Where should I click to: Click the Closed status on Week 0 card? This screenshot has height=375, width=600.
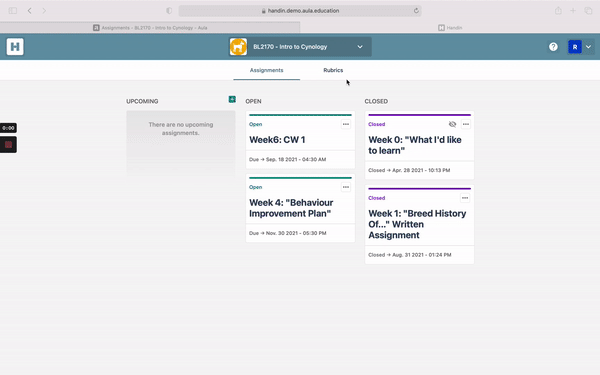[x=377, y=124]
